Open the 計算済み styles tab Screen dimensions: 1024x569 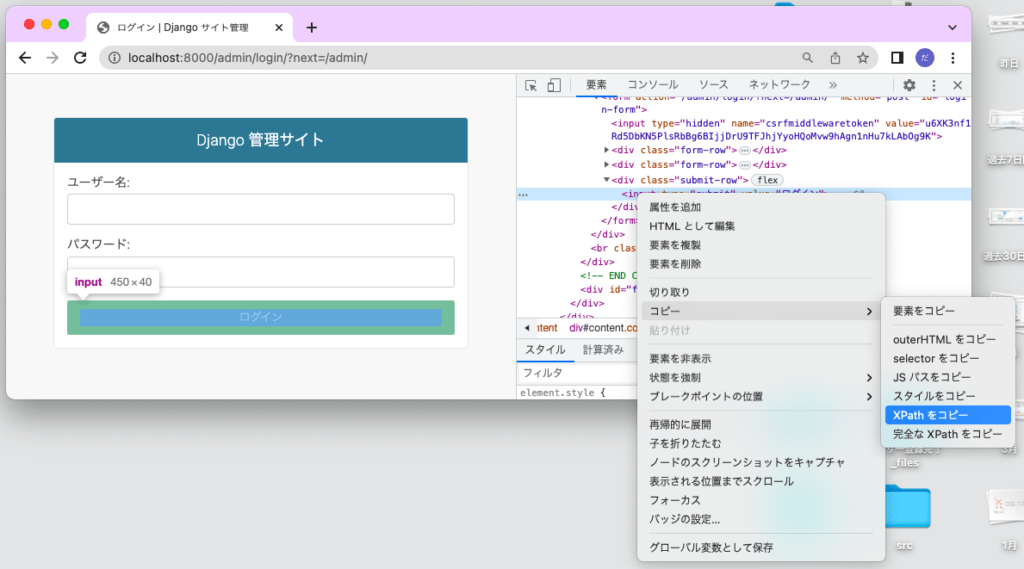pos(603,350)
